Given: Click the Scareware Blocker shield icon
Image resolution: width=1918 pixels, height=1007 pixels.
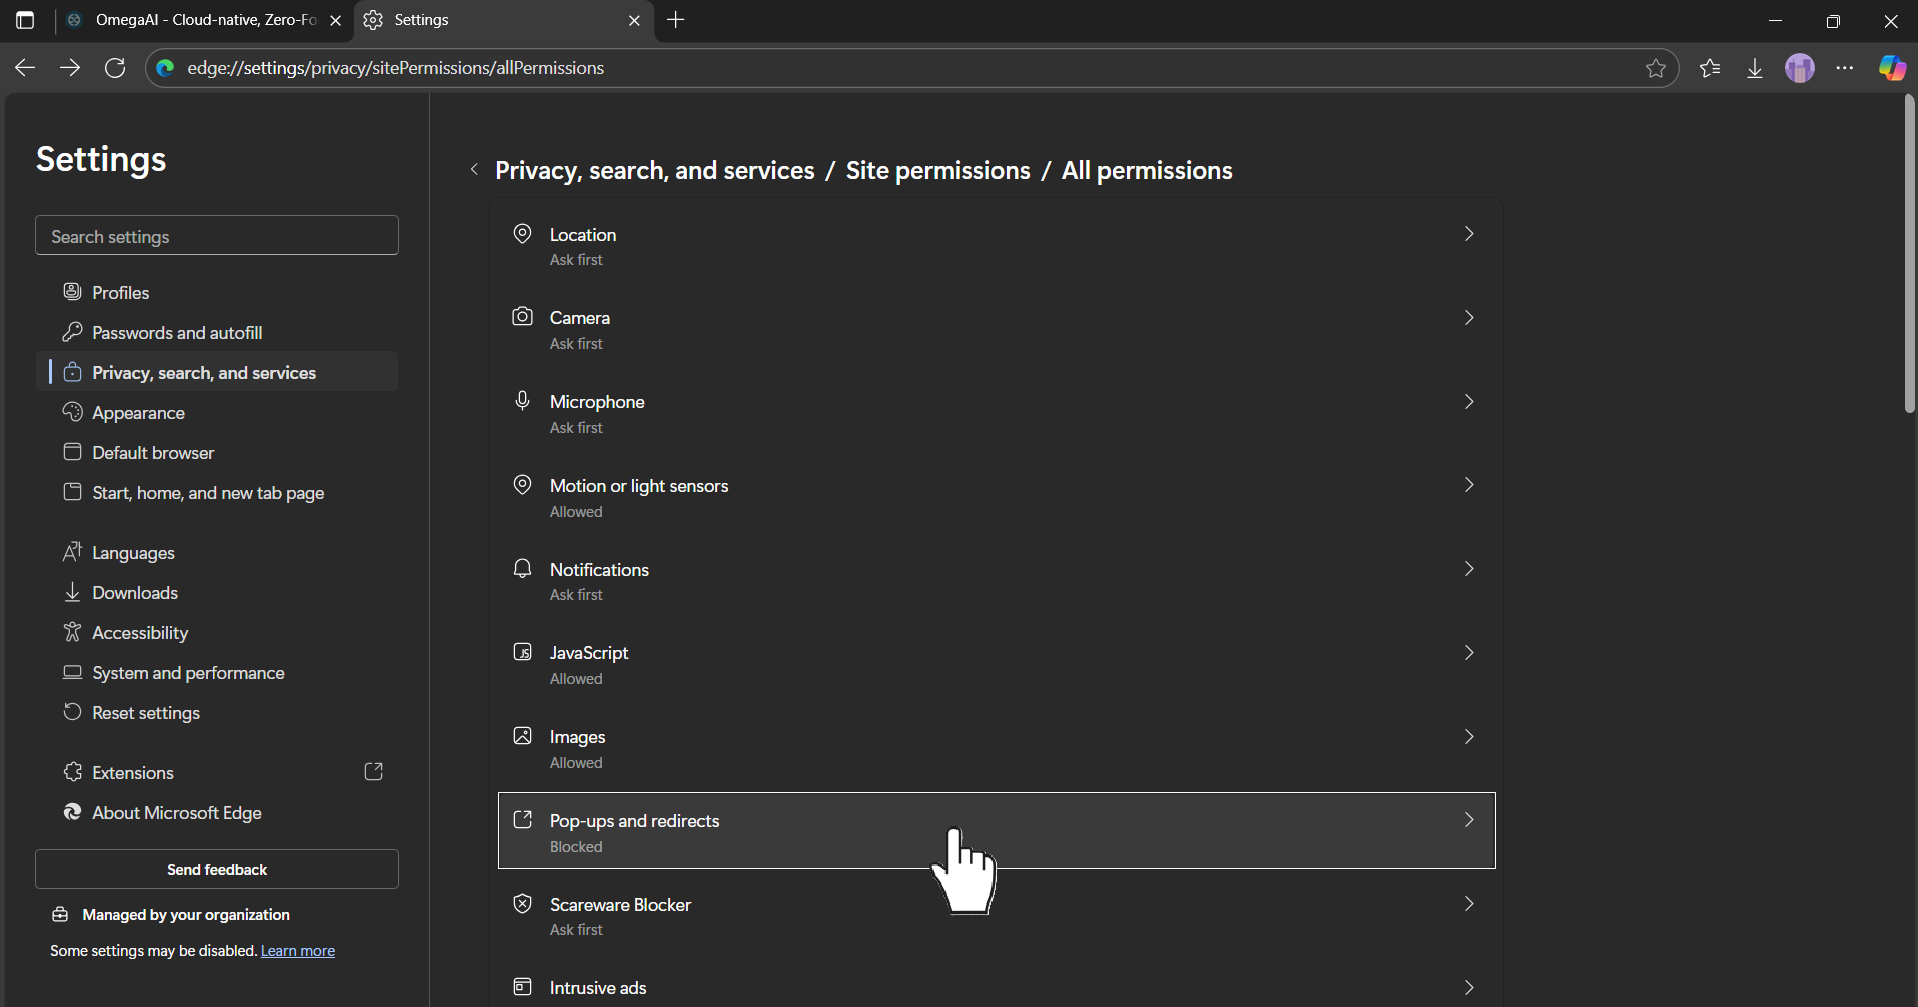Looking at the screenshot, I should (x=523, y=903).
